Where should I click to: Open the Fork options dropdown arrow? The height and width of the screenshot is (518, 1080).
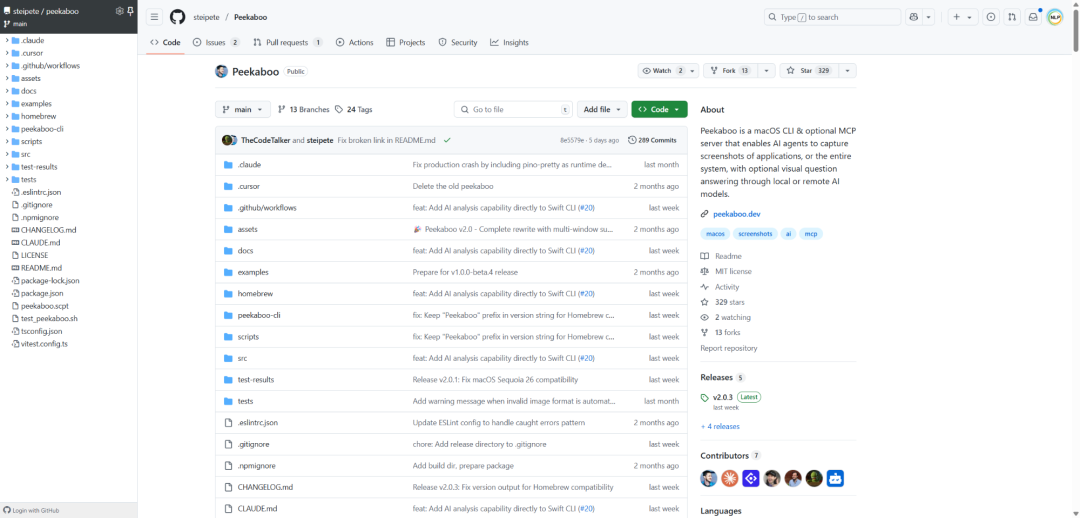pyautogui.click(x=767, y=70)
